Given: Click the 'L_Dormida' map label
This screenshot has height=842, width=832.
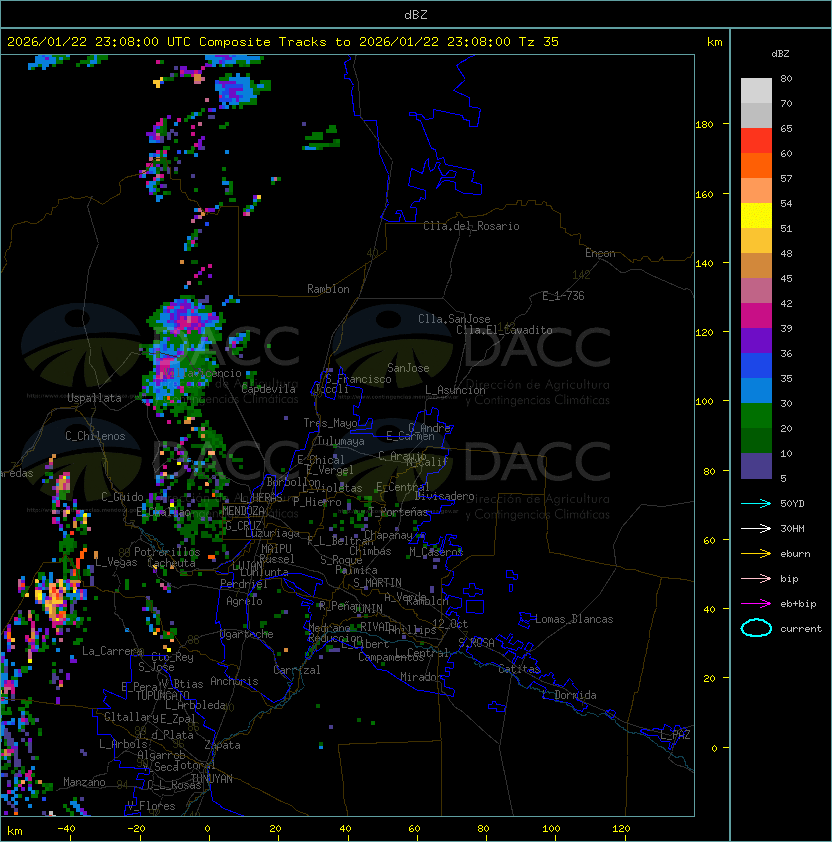Looking at the screenshot, I should [569, 695].
